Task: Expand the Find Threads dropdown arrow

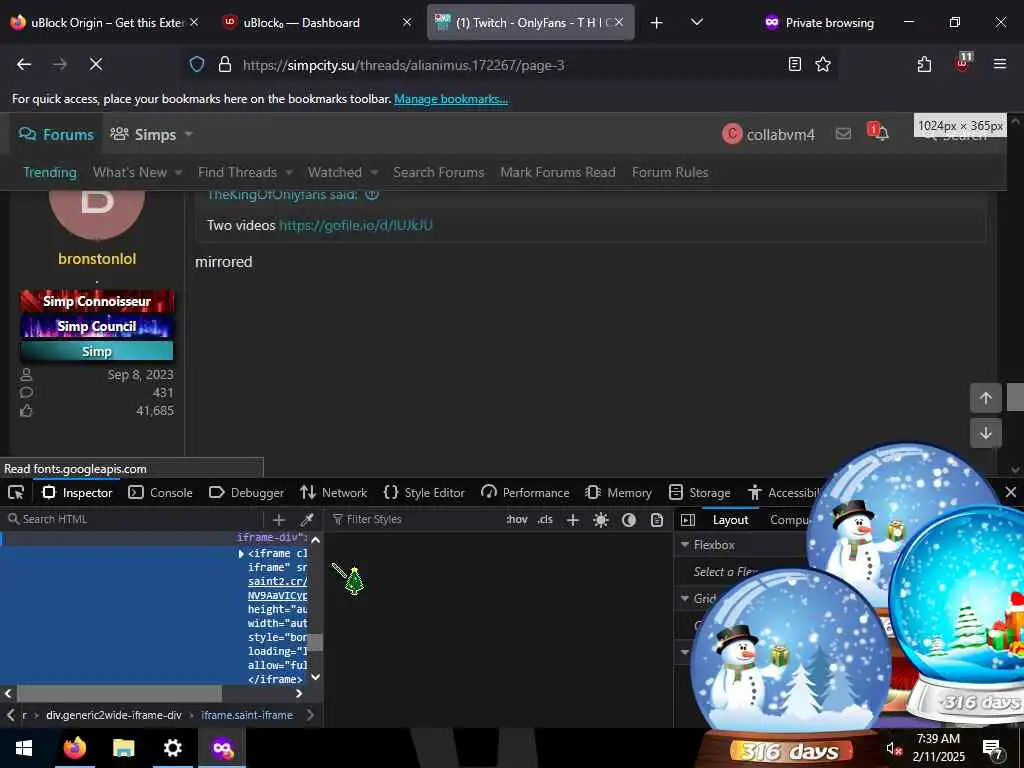Action: click(288, 172)
